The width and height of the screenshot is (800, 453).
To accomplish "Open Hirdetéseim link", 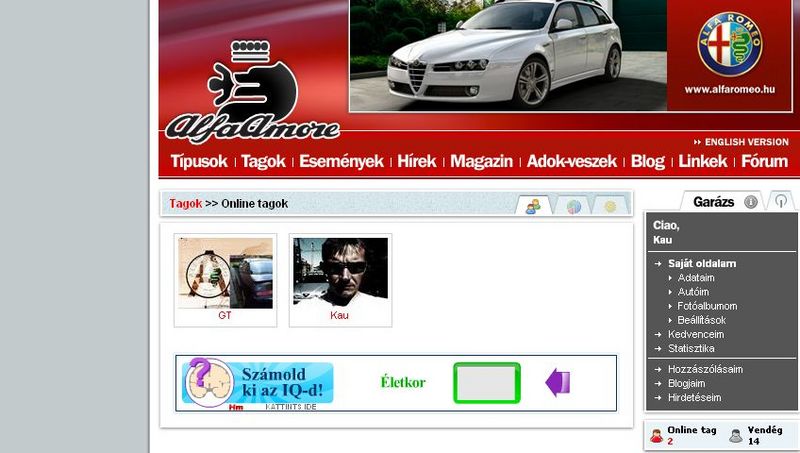I will click(x=695, y=397).
